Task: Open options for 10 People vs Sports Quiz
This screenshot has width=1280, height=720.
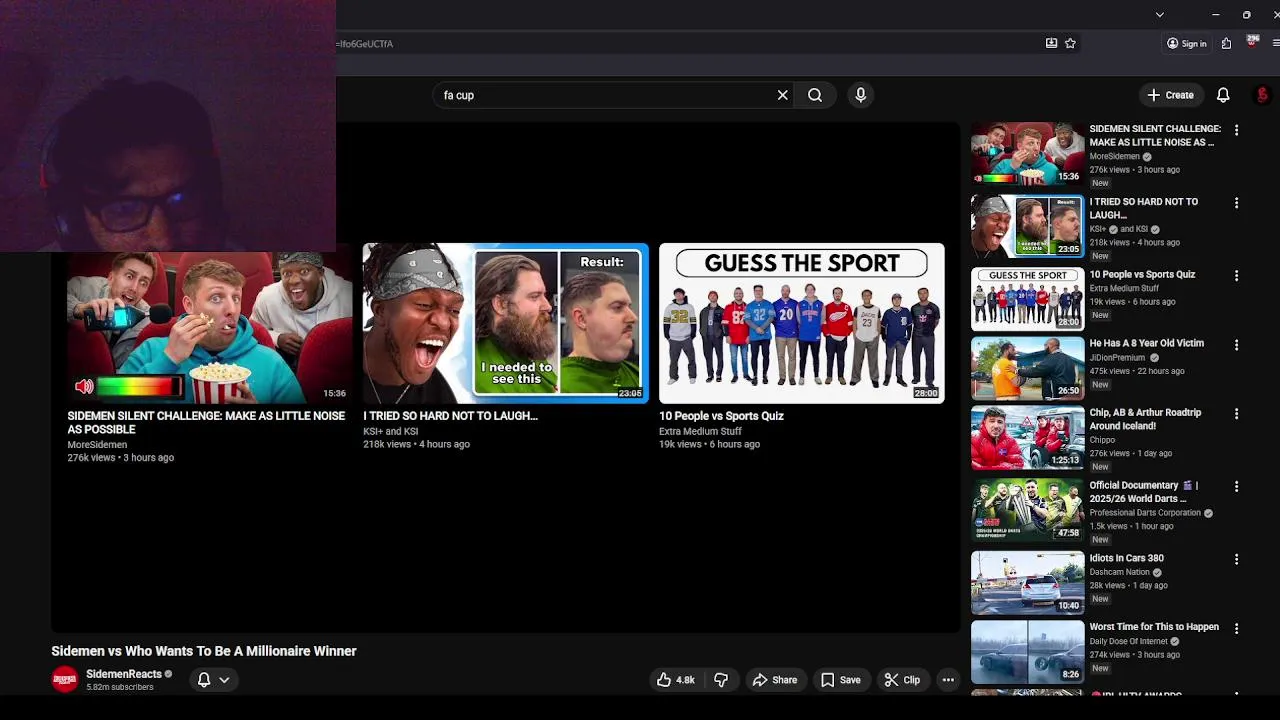Action: 1236,275
